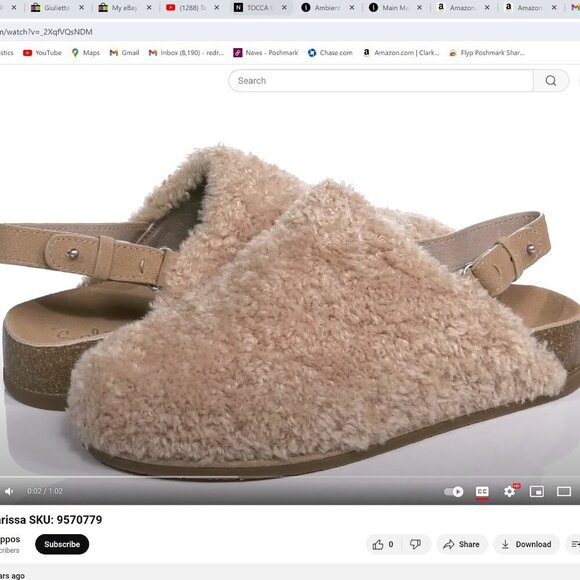Close the TOCCA tab

(284, 8)
